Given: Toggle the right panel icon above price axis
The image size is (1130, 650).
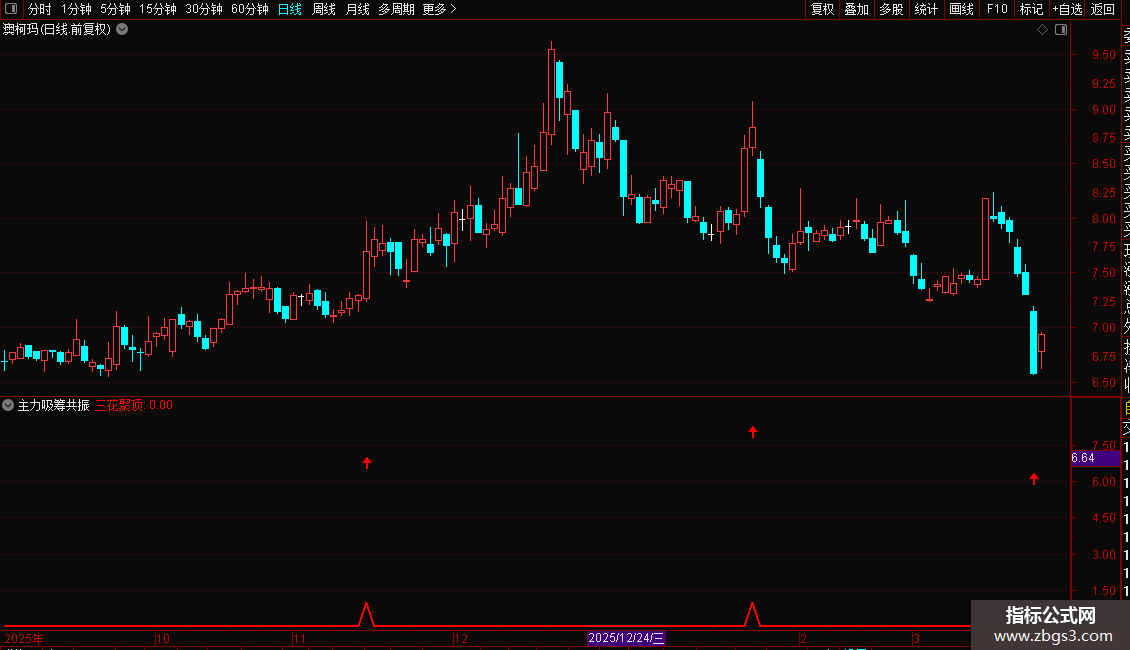Looking at the screenshot, I should [1061, 30].
